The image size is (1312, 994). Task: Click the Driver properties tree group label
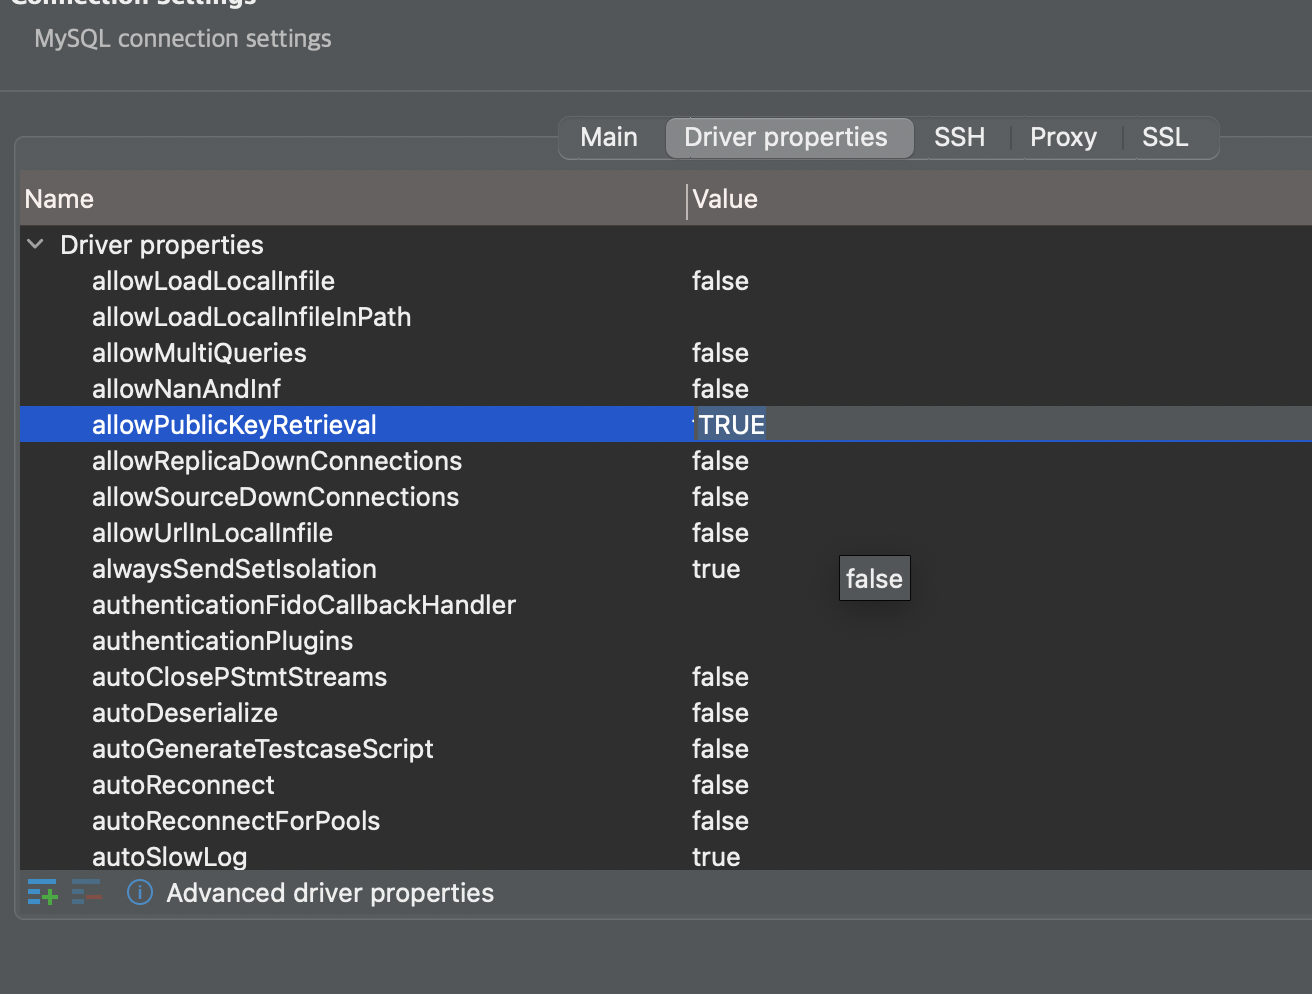click(x=162, y=245)
